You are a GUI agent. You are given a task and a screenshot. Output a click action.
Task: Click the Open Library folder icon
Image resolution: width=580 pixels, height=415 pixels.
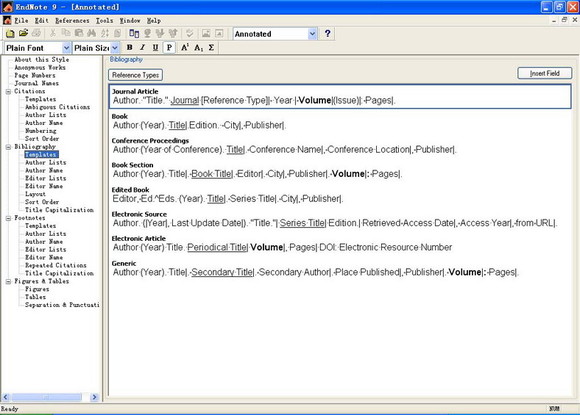[23, 33]
